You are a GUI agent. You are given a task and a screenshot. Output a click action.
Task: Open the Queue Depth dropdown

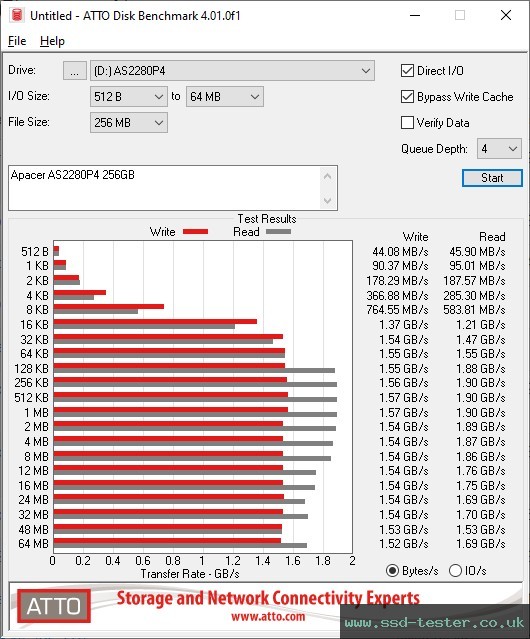point(499,149)
